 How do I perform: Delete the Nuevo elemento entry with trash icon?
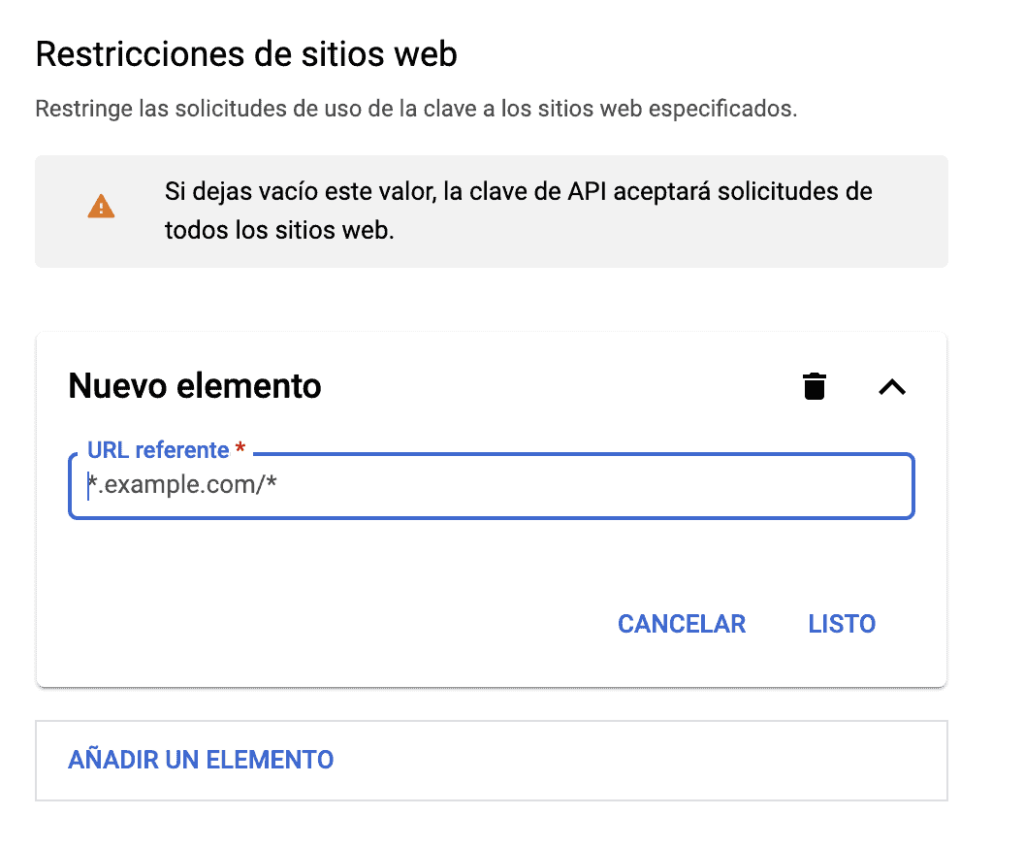pyautogui.click(x=815, y=386)
